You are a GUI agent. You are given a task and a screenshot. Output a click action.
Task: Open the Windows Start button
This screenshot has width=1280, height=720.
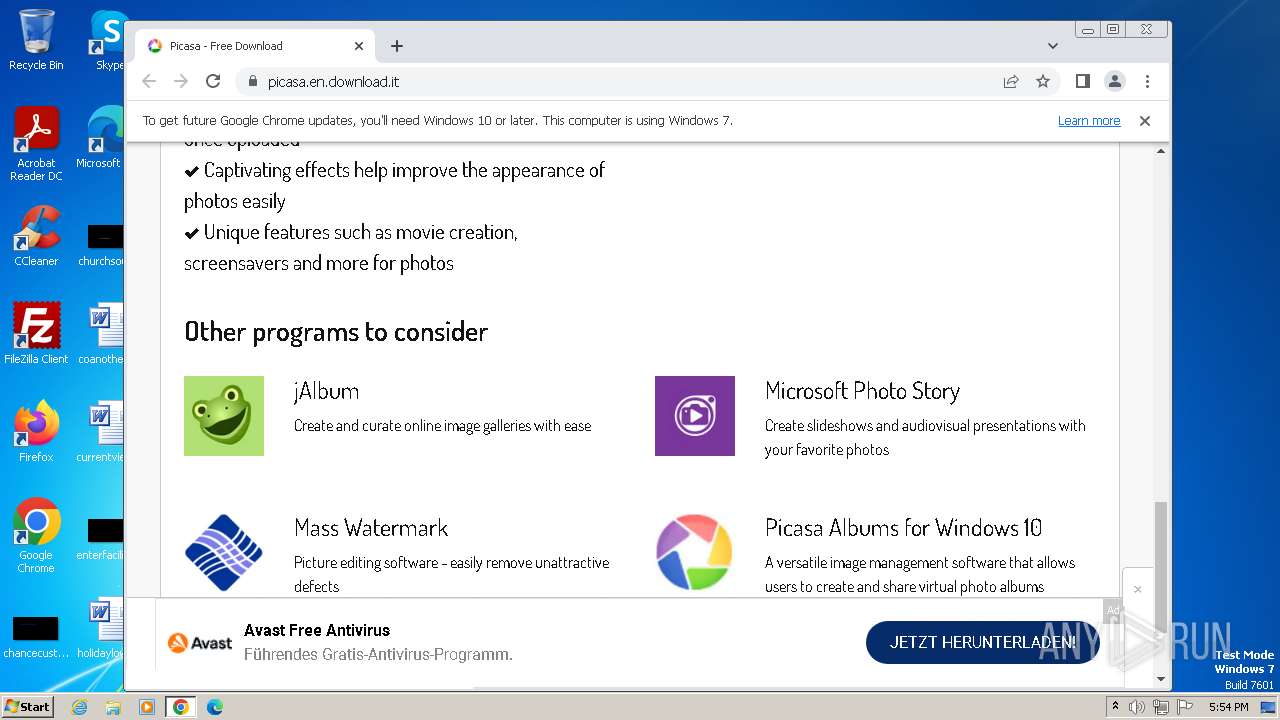(28, 706)
